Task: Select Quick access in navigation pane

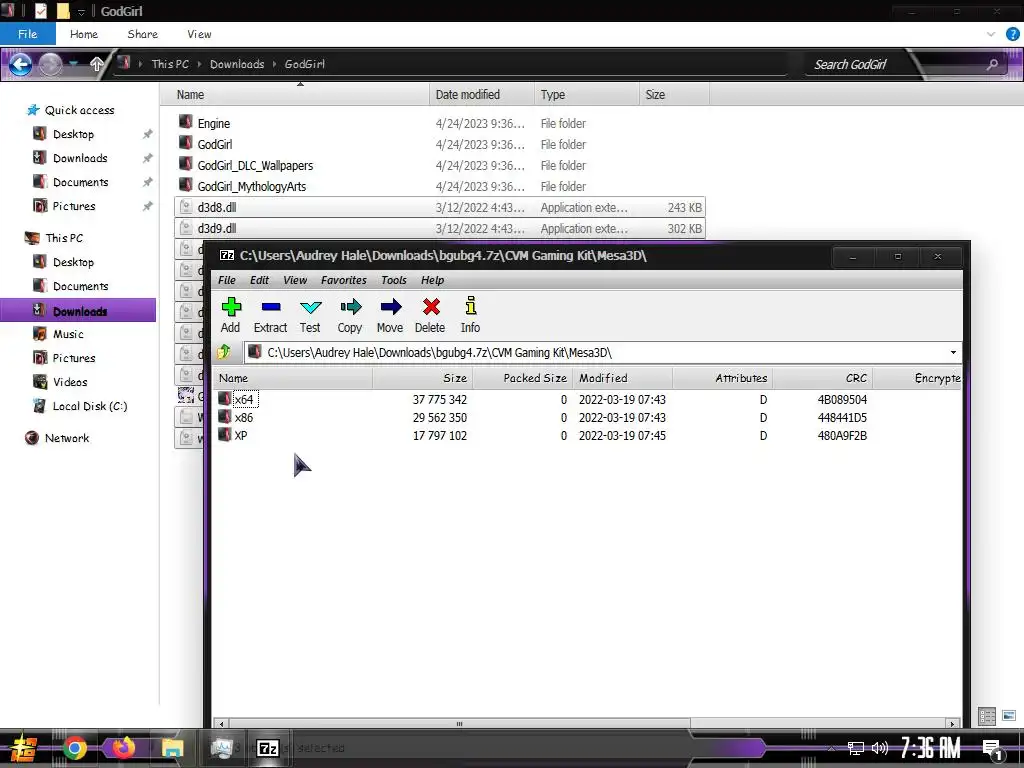Action: tap(79, 110)
